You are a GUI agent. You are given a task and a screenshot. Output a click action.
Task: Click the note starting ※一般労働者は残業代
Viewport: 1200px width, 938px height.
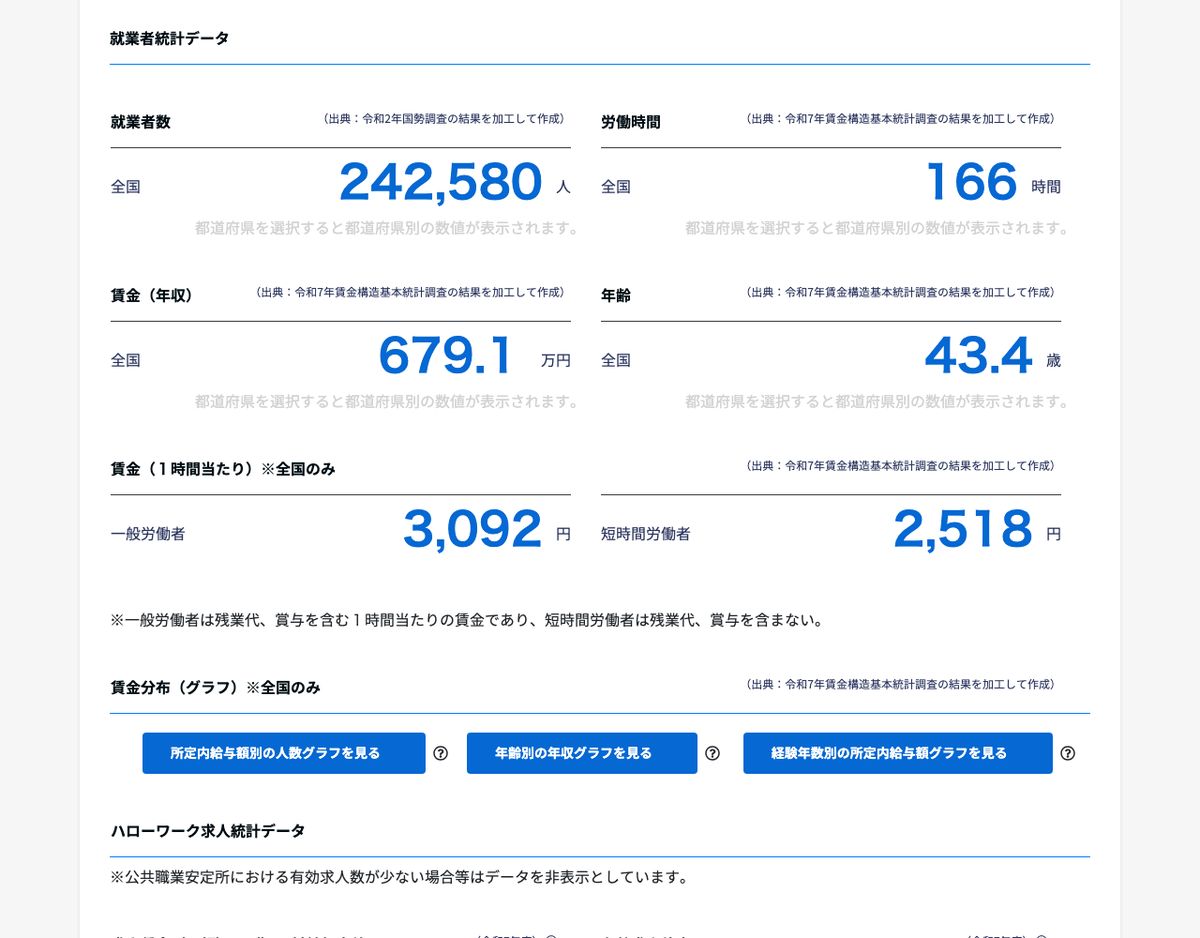click(x=468, y=620)
